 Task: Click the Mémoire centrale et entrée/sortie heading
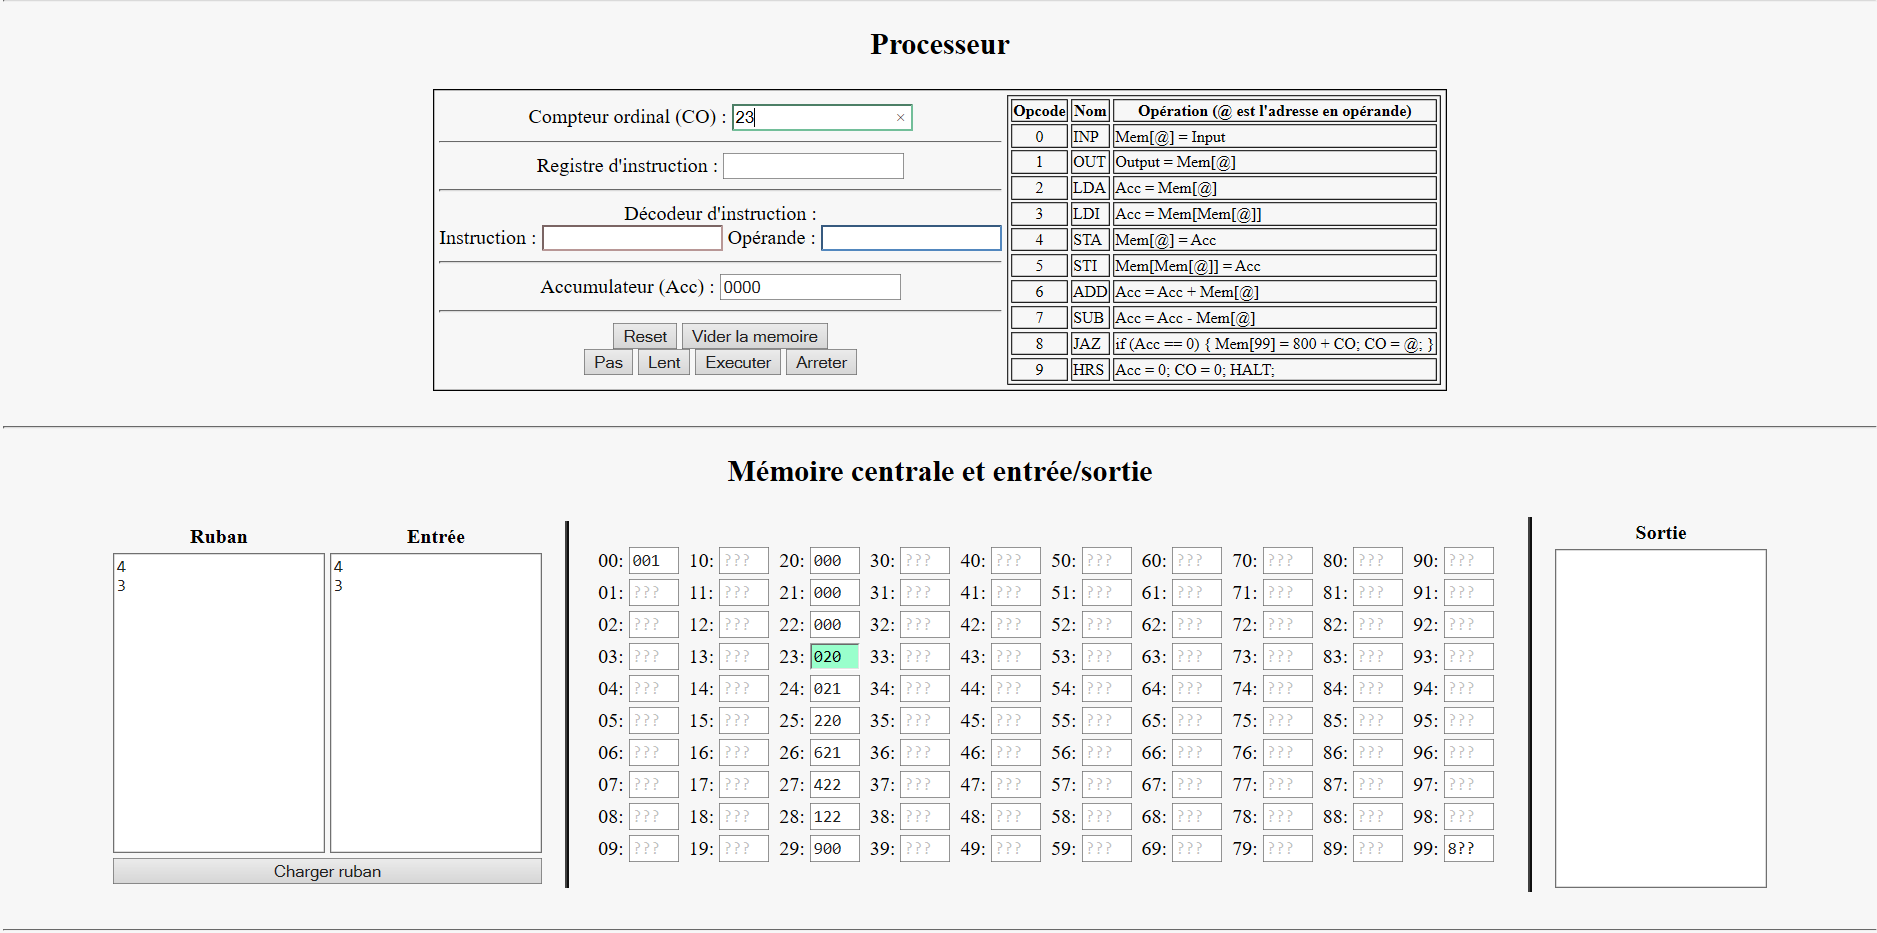point(940,471)
